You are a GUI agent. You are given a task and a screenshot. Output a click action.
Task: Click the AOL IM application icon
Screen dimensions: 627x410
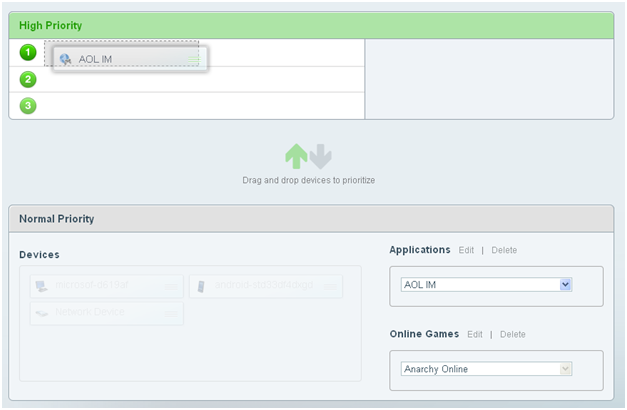(66, 59)
